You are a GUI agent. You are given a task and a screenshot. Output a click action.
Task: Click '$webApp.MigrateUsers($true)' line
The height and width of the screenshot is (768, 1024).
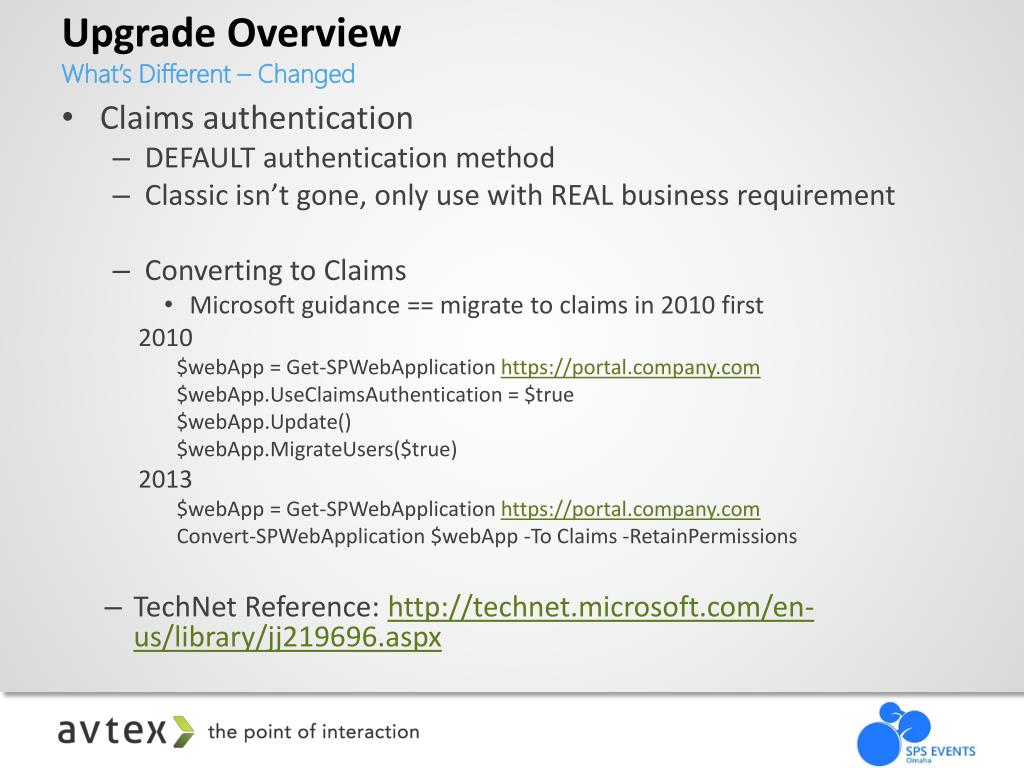(x=317, y=449)
